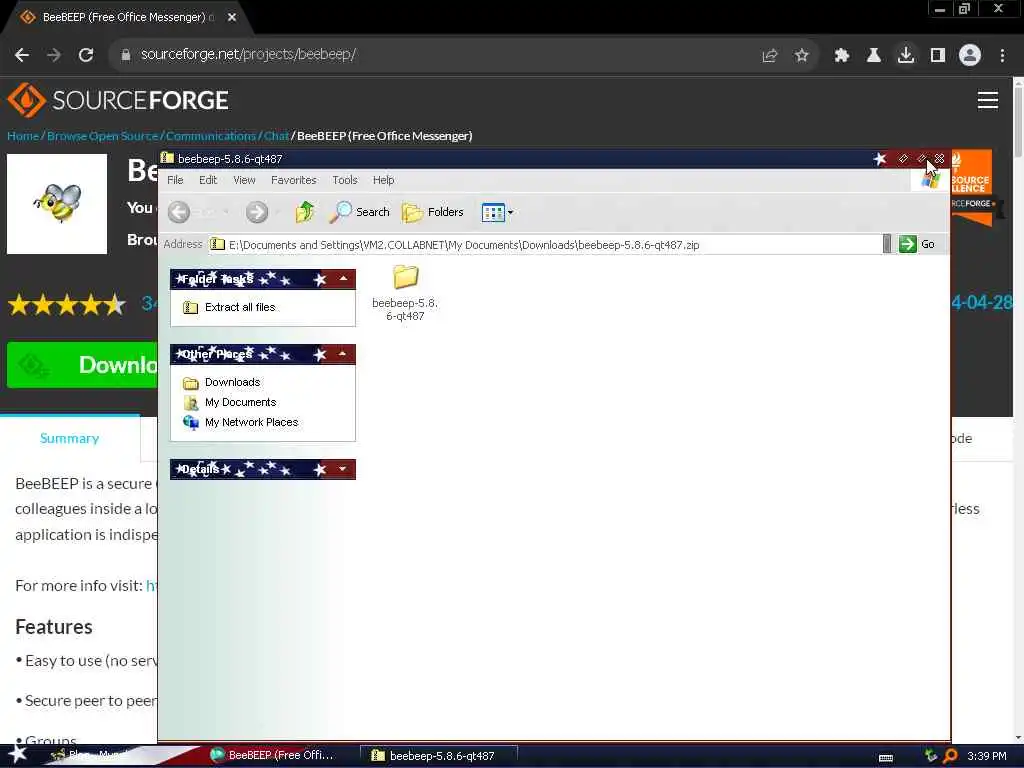Click the BeeBEEP bee logo image
The image size is (1024, 768).
[x=57, y=204]
